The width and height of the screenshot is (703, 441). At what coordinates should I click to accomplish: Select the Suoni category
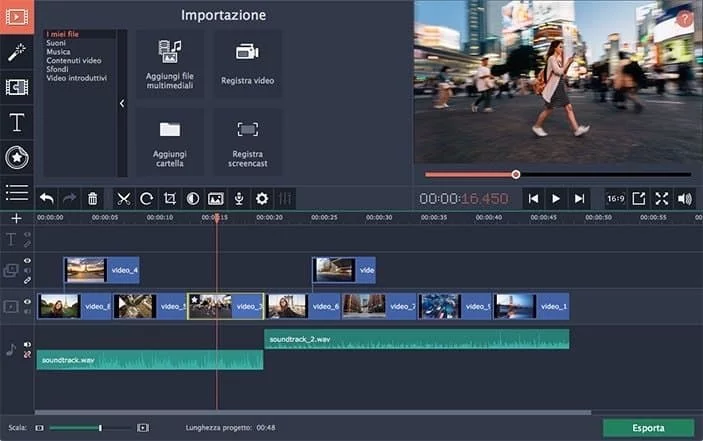(56, 43)
